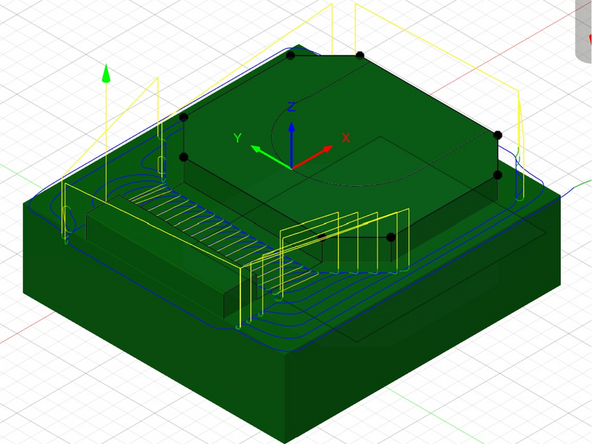Image resolution: width=592 pixels, height=444 pixels.
Task: Click the green Y axis label
Action: [237, 138]
